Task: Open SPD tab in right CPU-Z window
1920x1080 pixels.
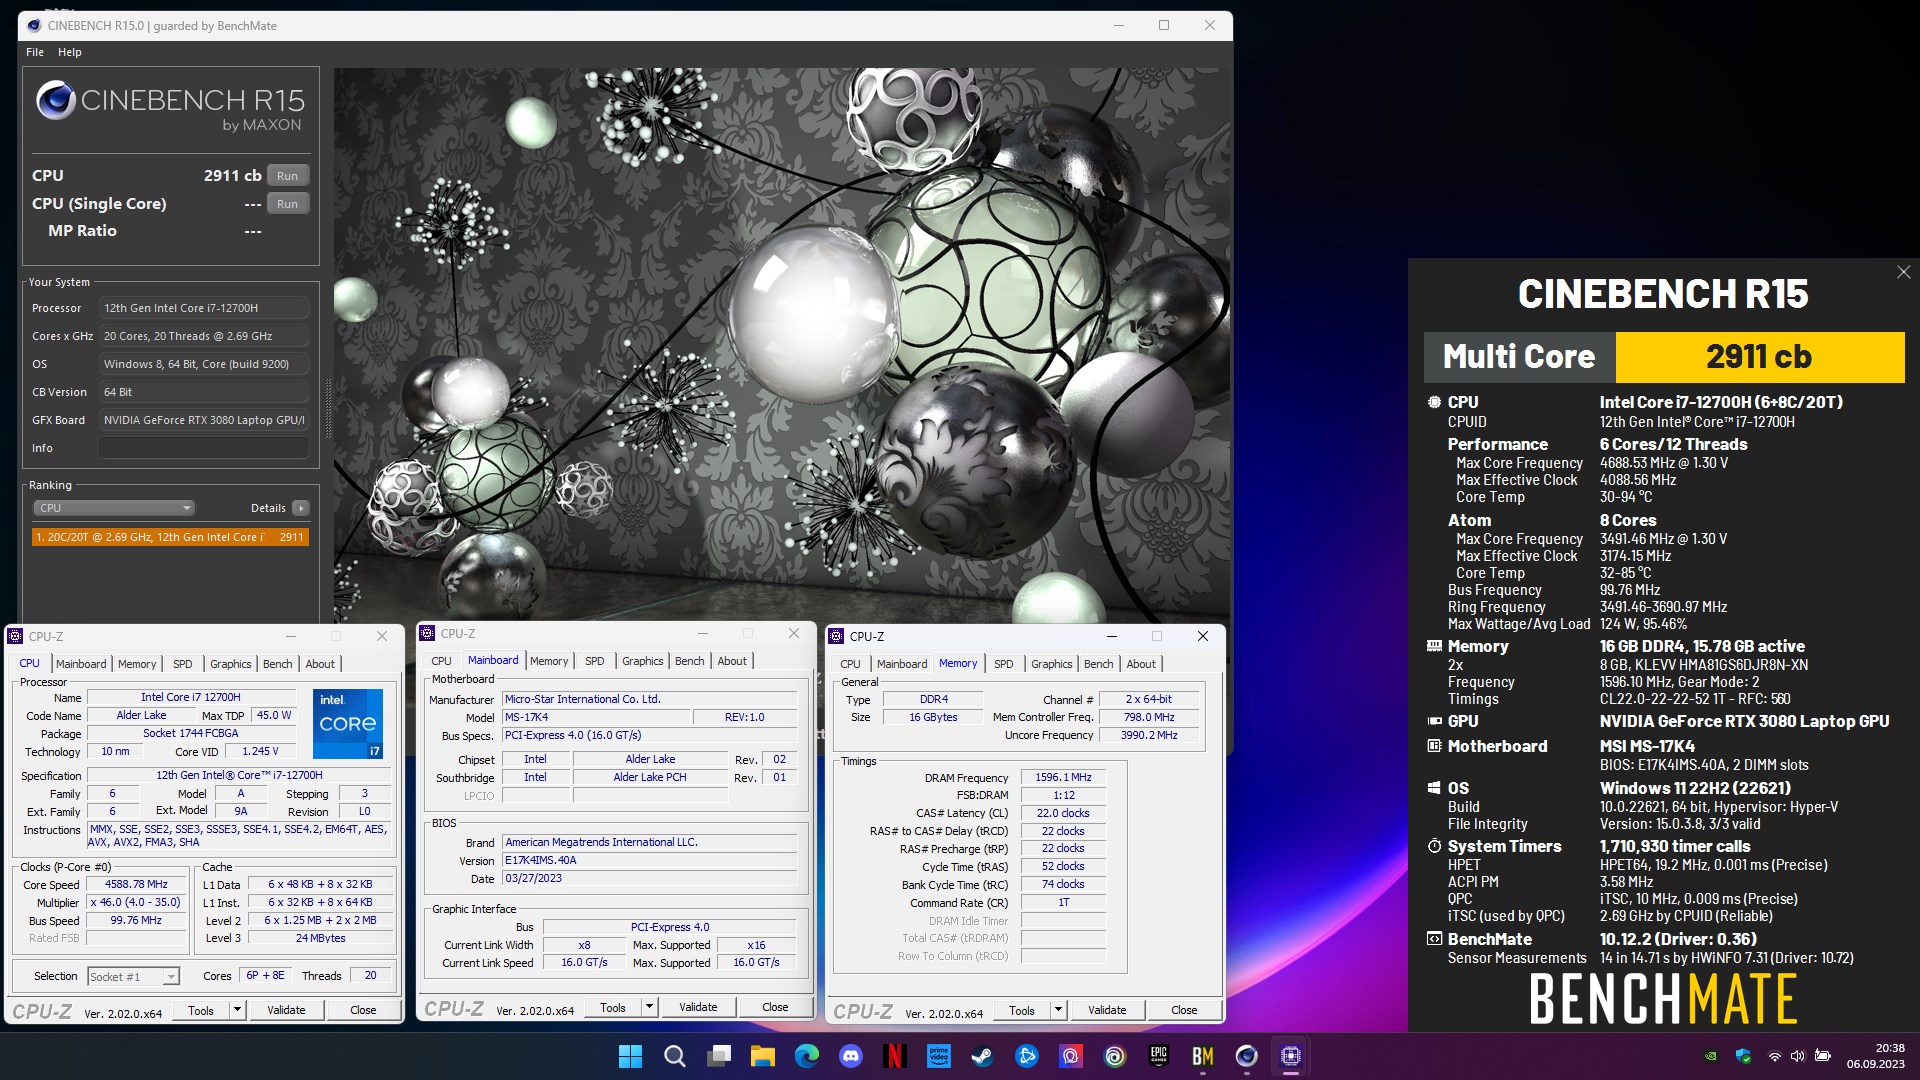Action: pyautogui.click(x=1004, y=664)
